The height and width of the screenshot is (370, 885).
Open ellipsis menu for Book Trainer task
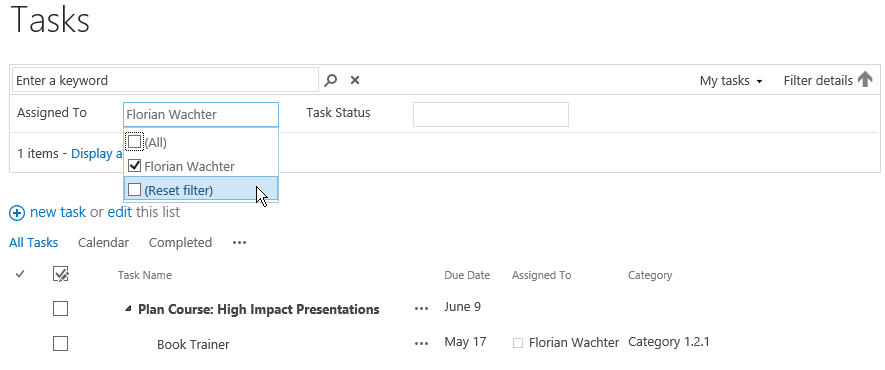pos(421,344)
